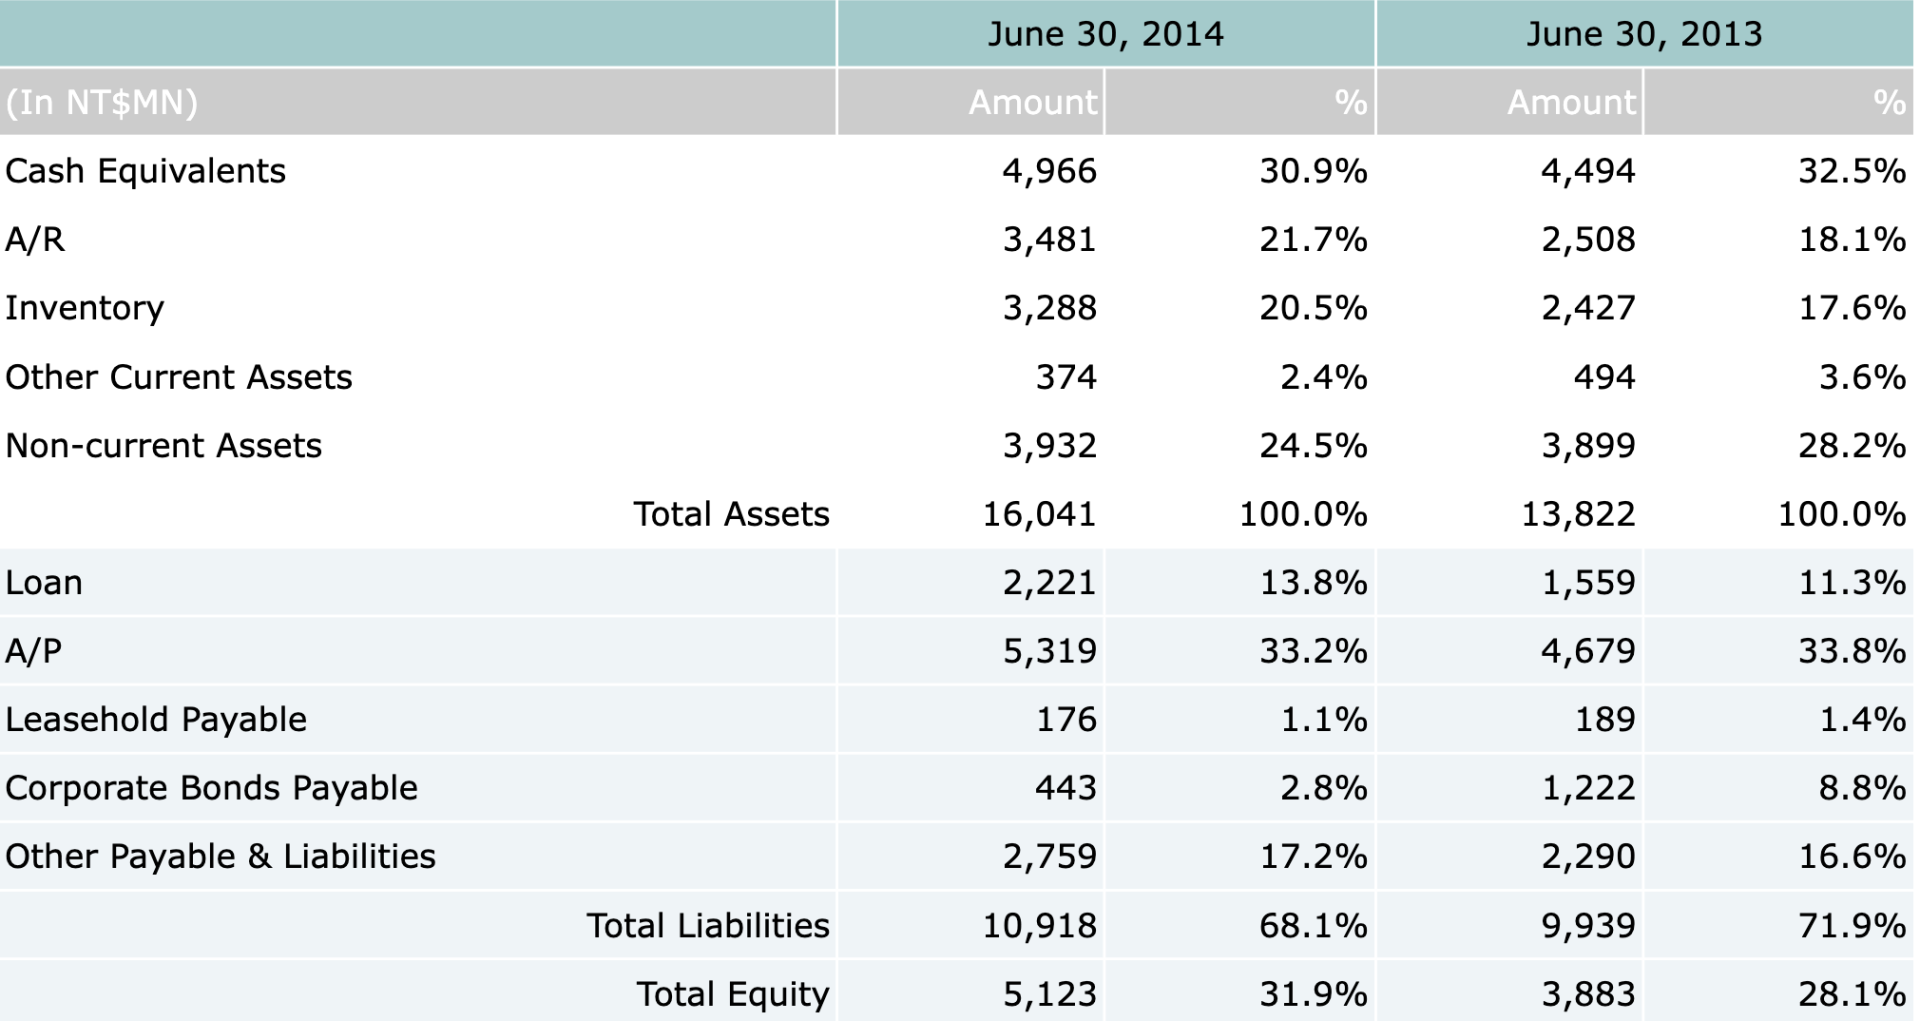Click the Other Current Assets label

coord(179,377)
